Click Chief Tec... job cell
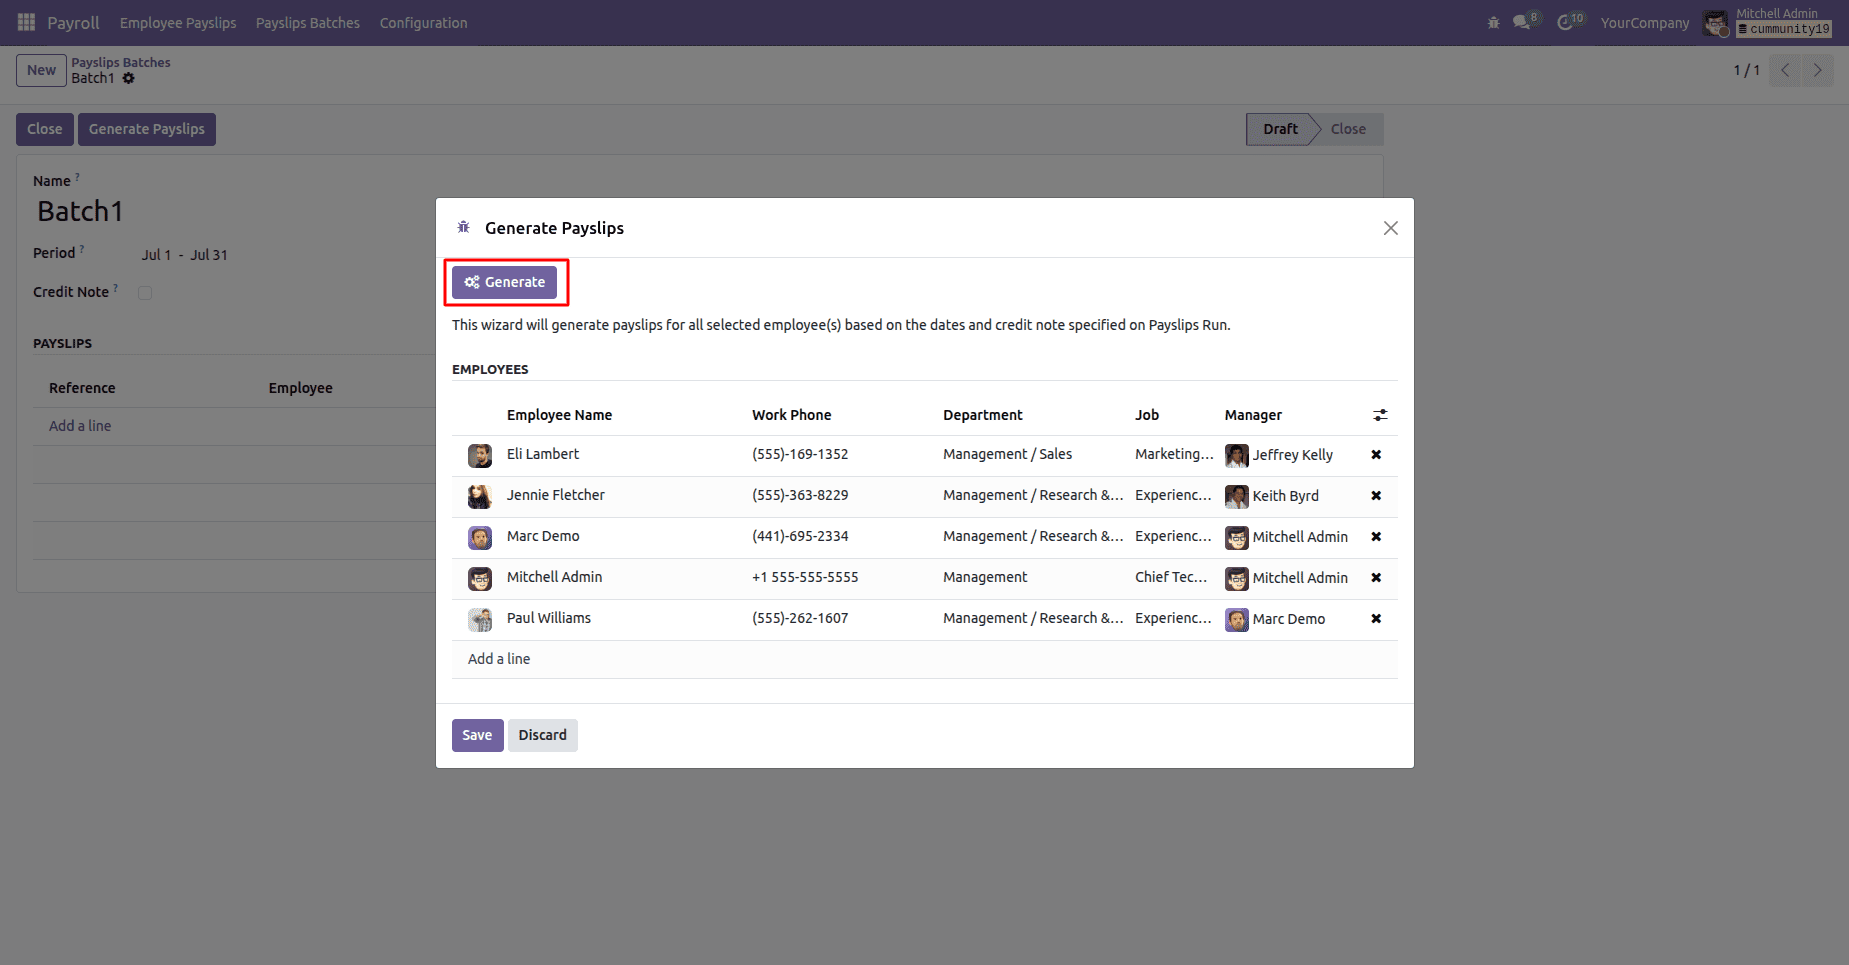Viewport: 1849px width, 965px height. (1171, 577)
